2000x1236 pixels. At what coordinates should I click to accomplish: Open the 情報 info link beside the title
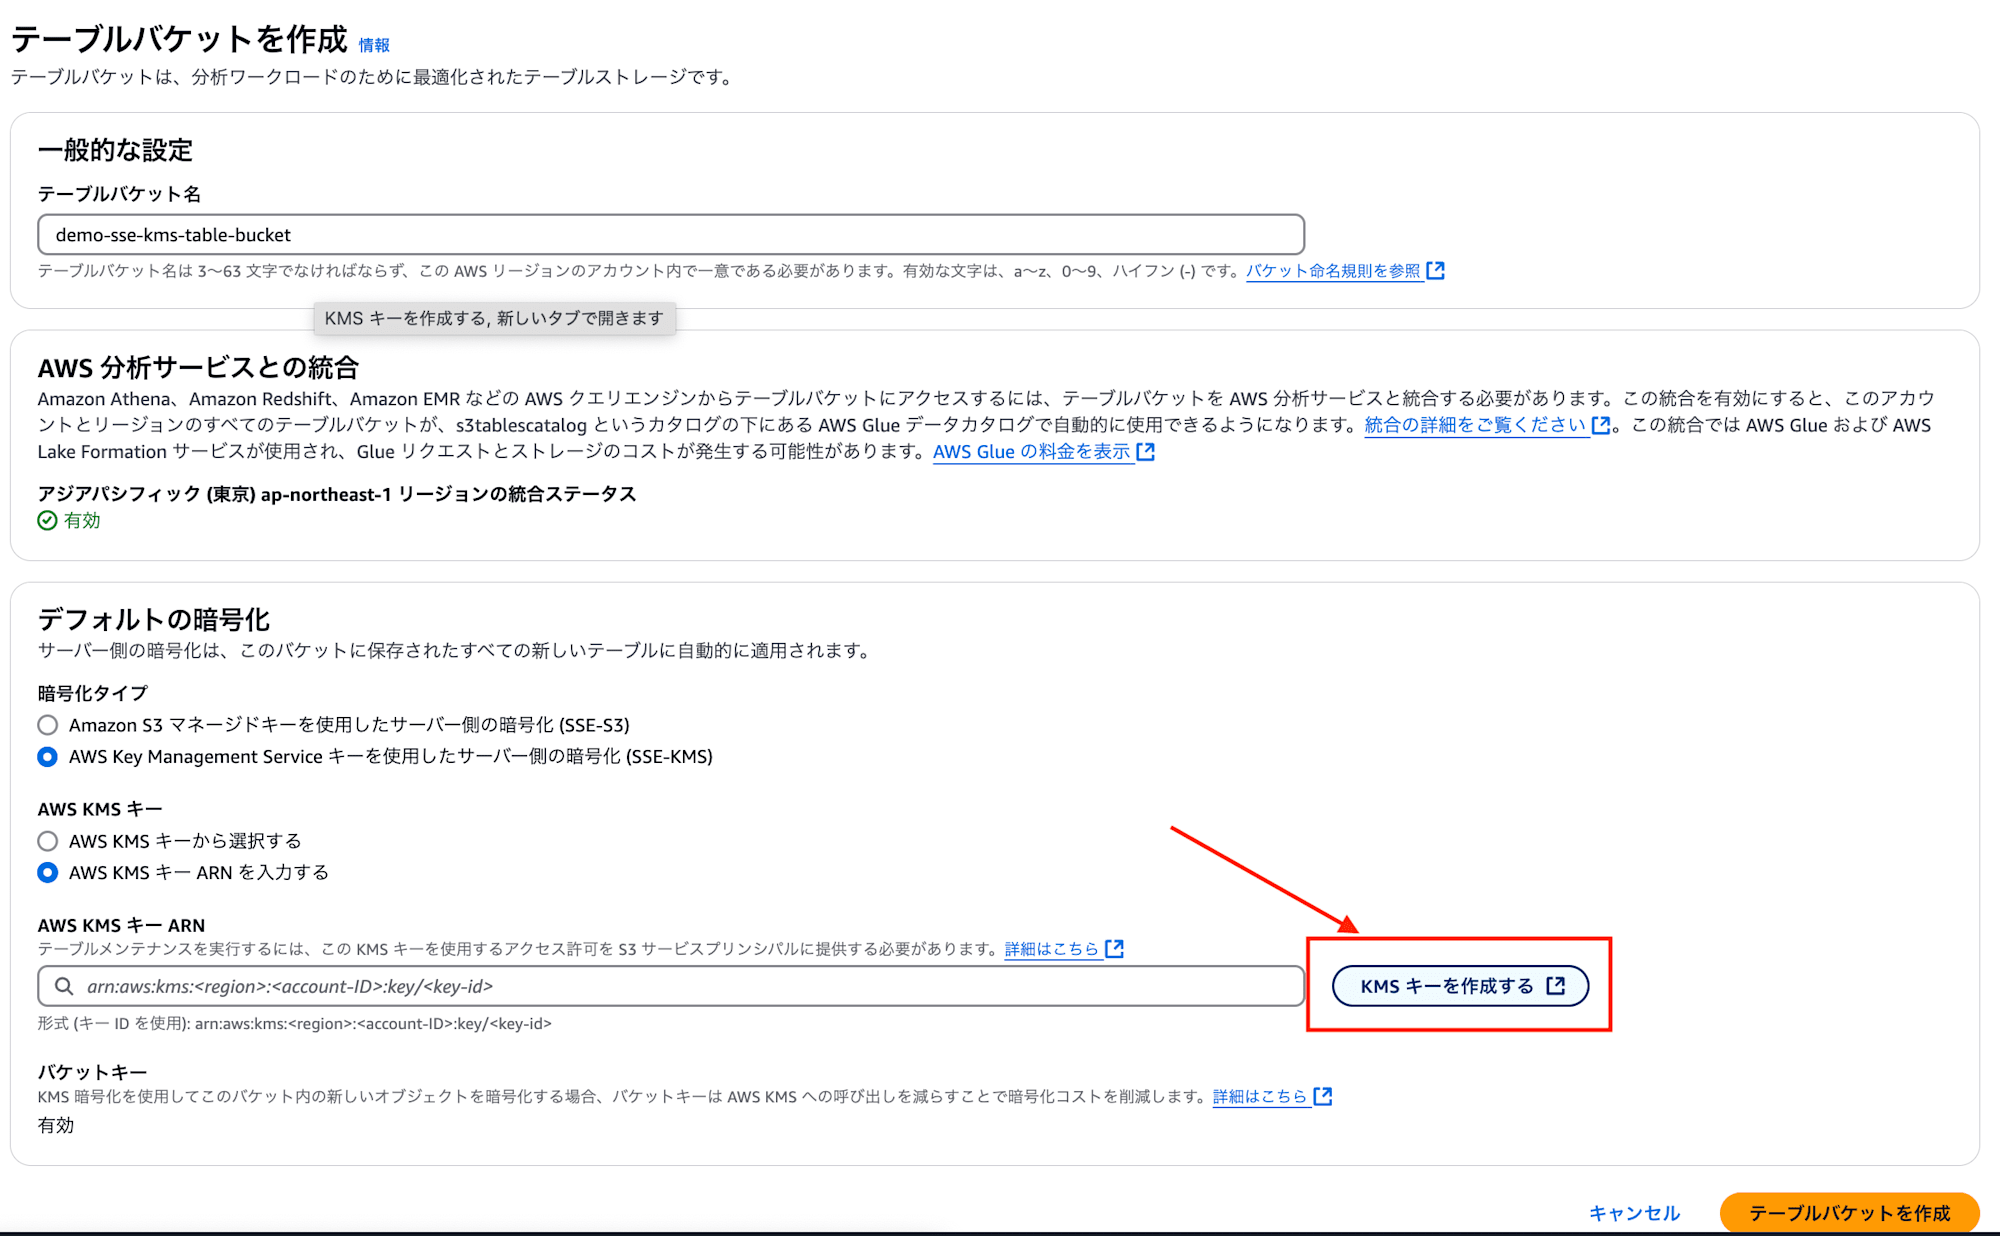[374, 45]
